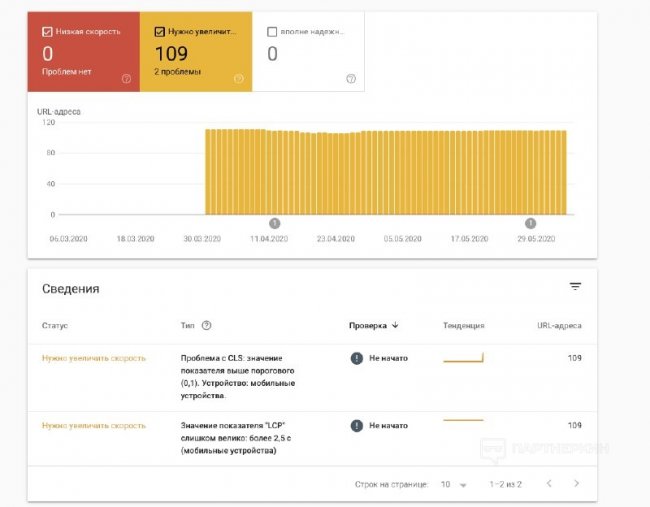650x507 pixels.
Task: Go to previous page with left chevron
Action: click(548, 484)
